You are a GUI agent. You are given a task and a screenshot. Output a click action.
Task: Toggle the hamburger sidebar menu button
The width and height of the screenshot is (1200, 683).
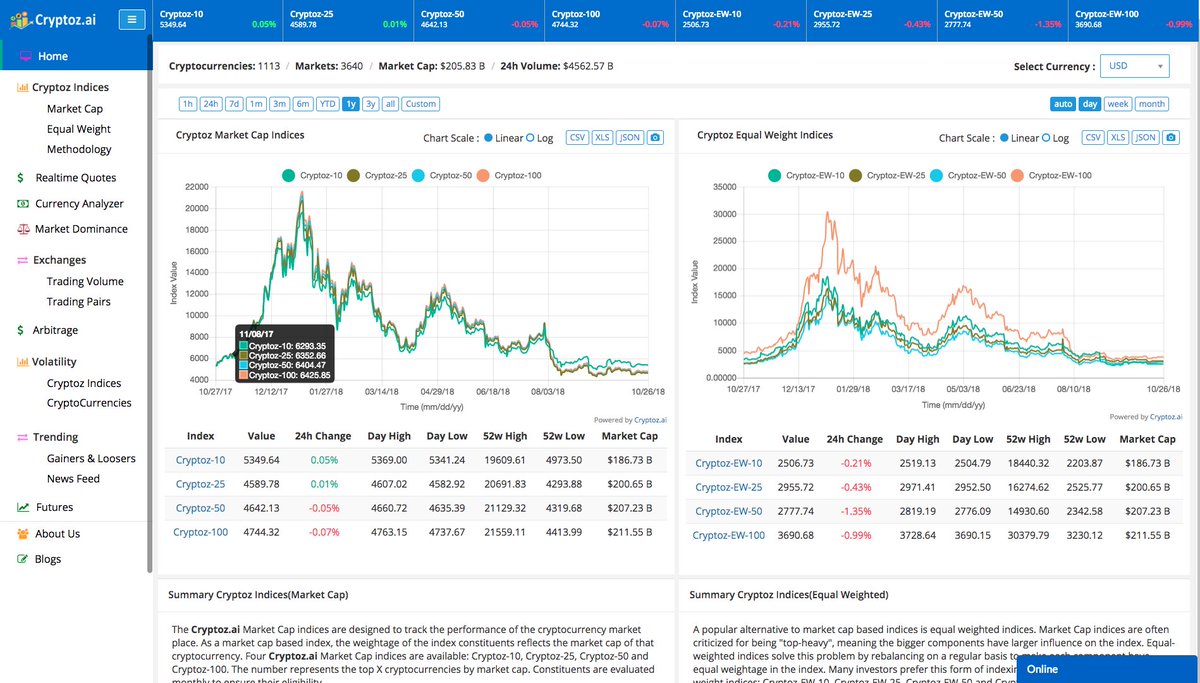tap(131, 19)
